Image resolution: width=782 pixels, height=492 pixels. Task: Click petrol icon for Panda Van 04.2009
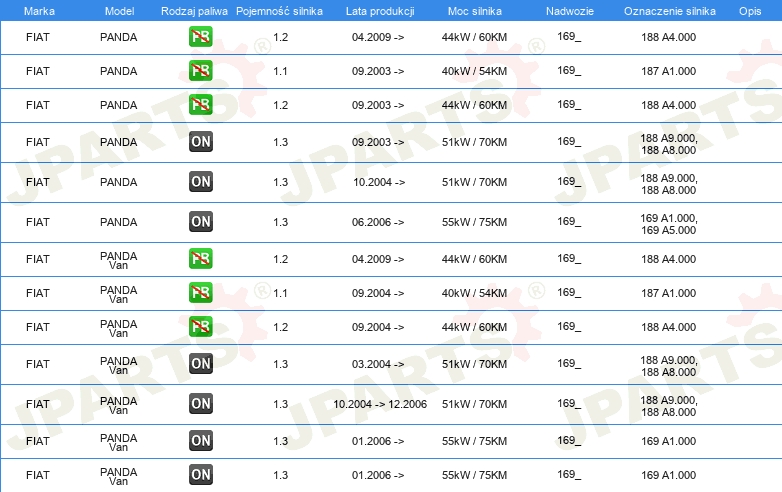point(200,259)
